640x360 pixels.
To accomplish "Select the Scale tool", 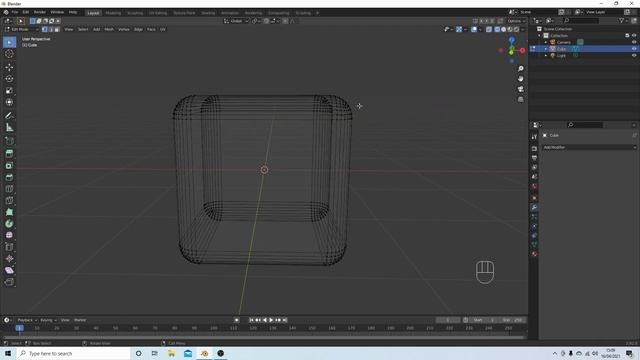I will click(9, 91).
